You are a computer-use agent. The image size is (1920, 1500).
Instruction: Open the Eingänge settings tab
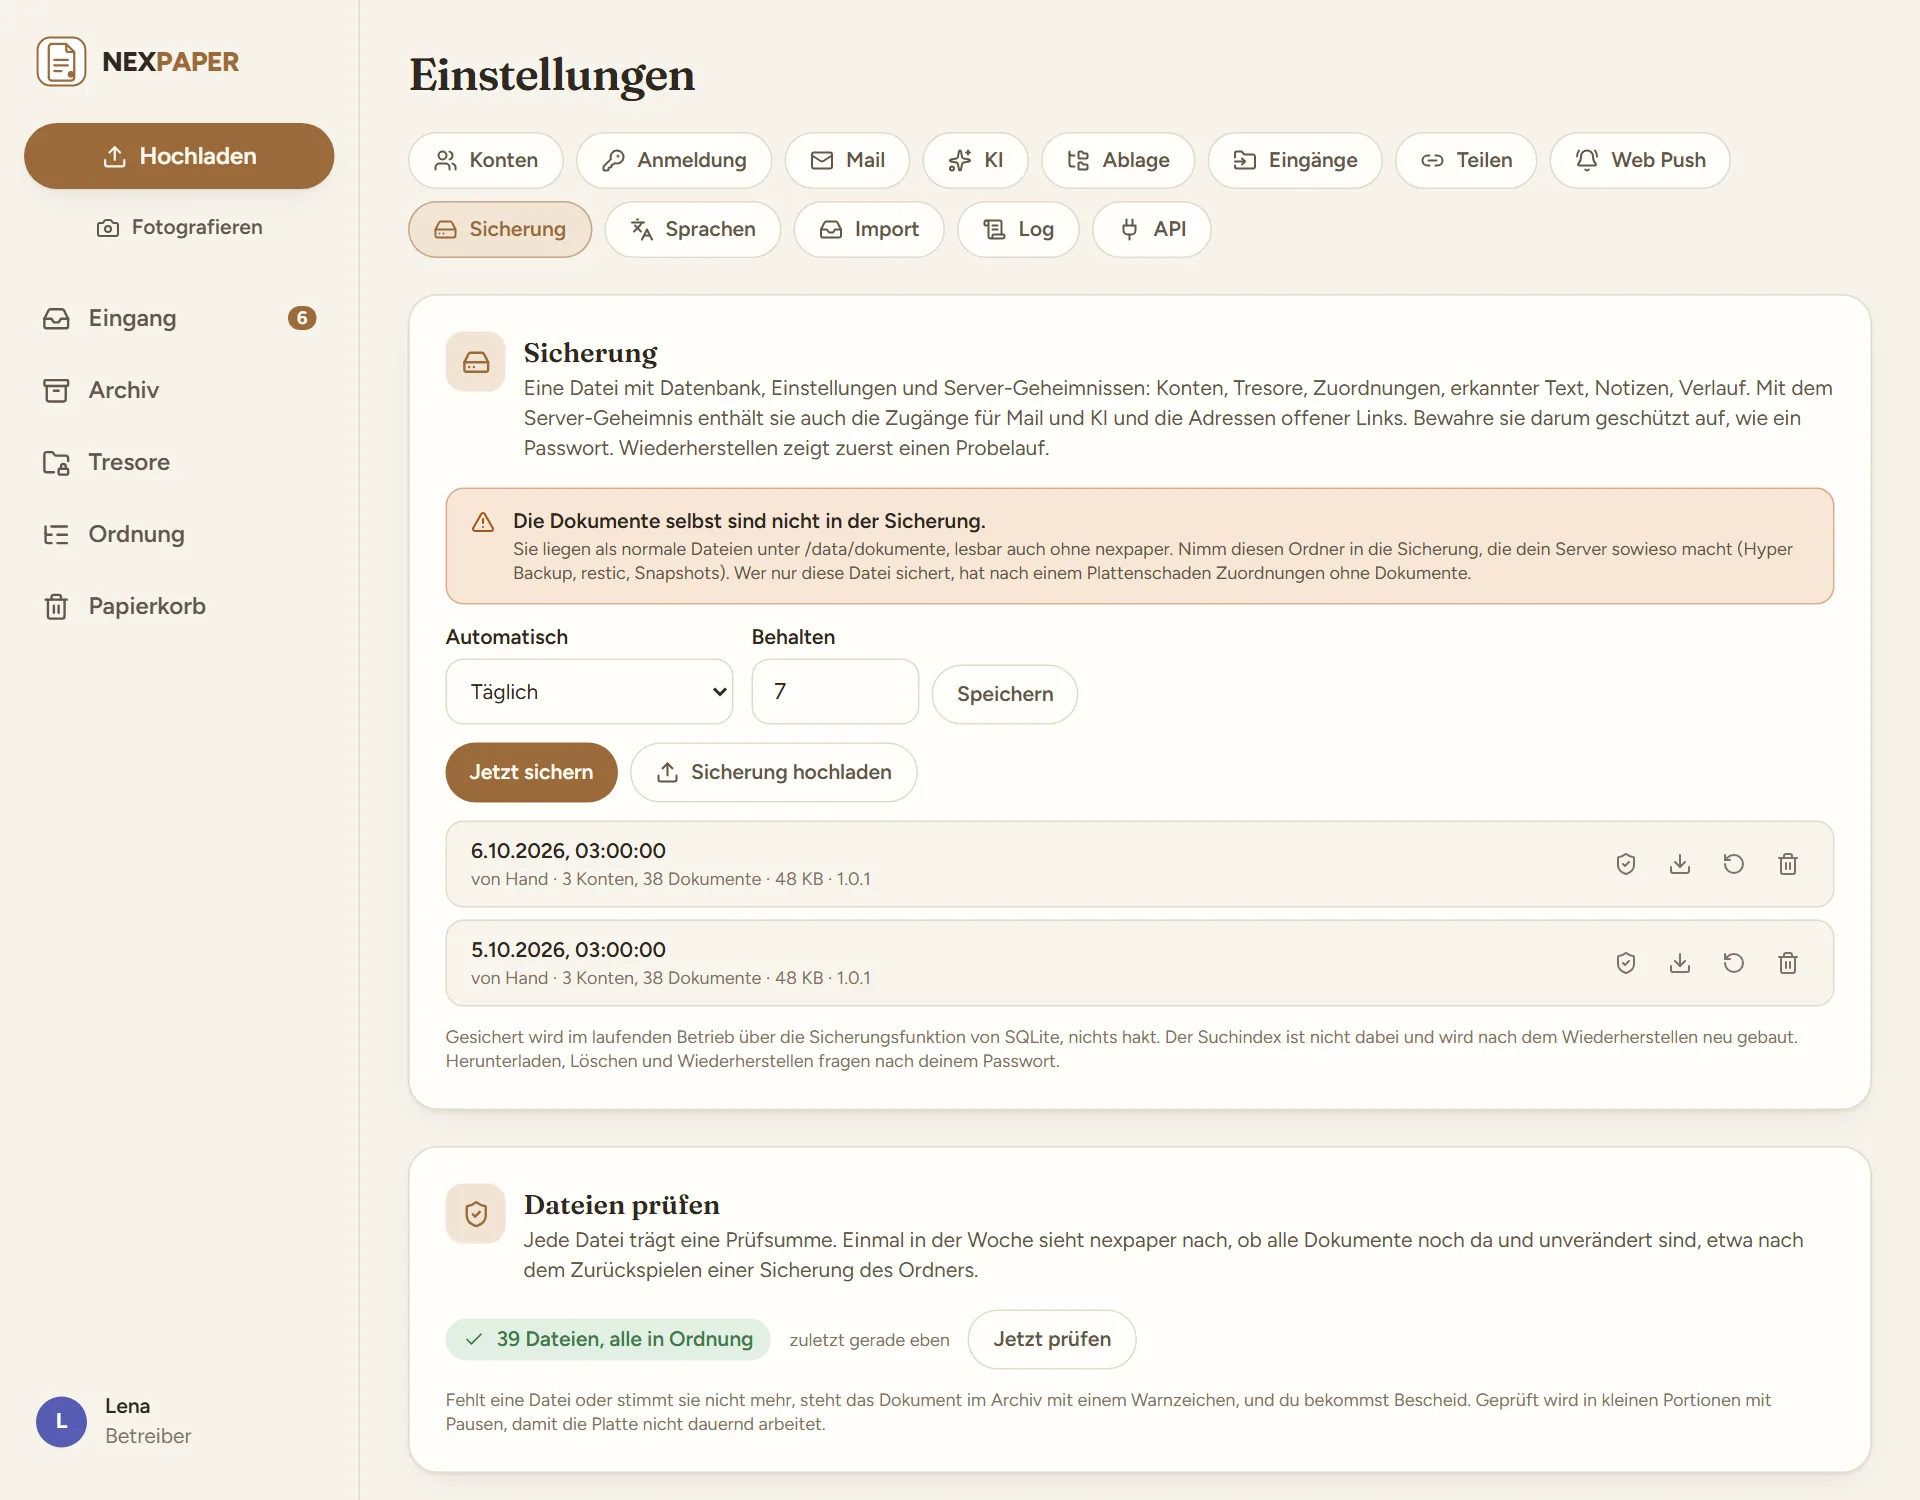pyautogui.click(x=1295, y=160)
